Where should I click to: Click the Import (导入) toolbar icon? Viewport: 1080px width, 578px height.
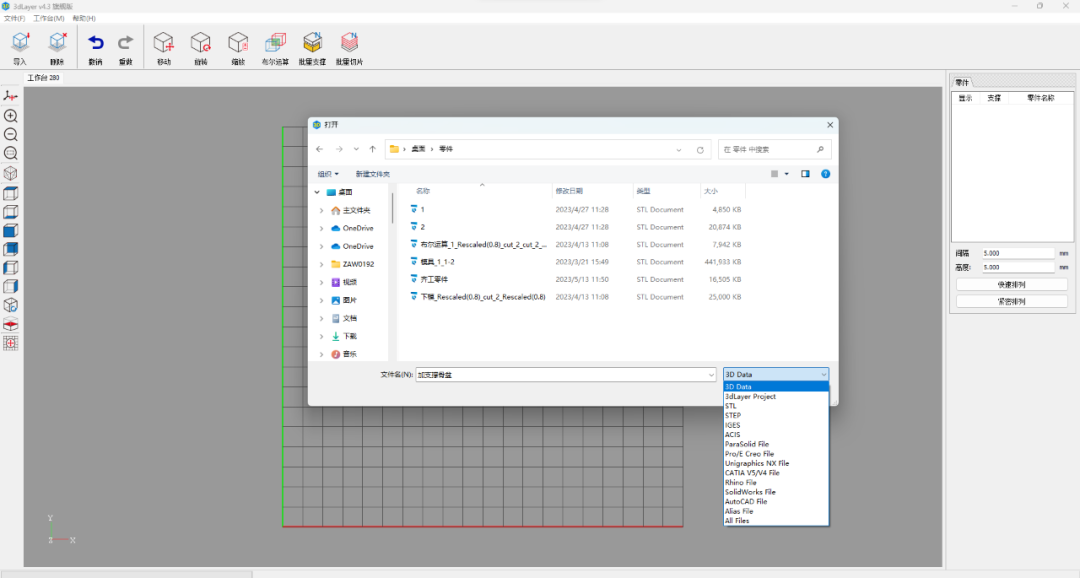[x=20, y=43]
